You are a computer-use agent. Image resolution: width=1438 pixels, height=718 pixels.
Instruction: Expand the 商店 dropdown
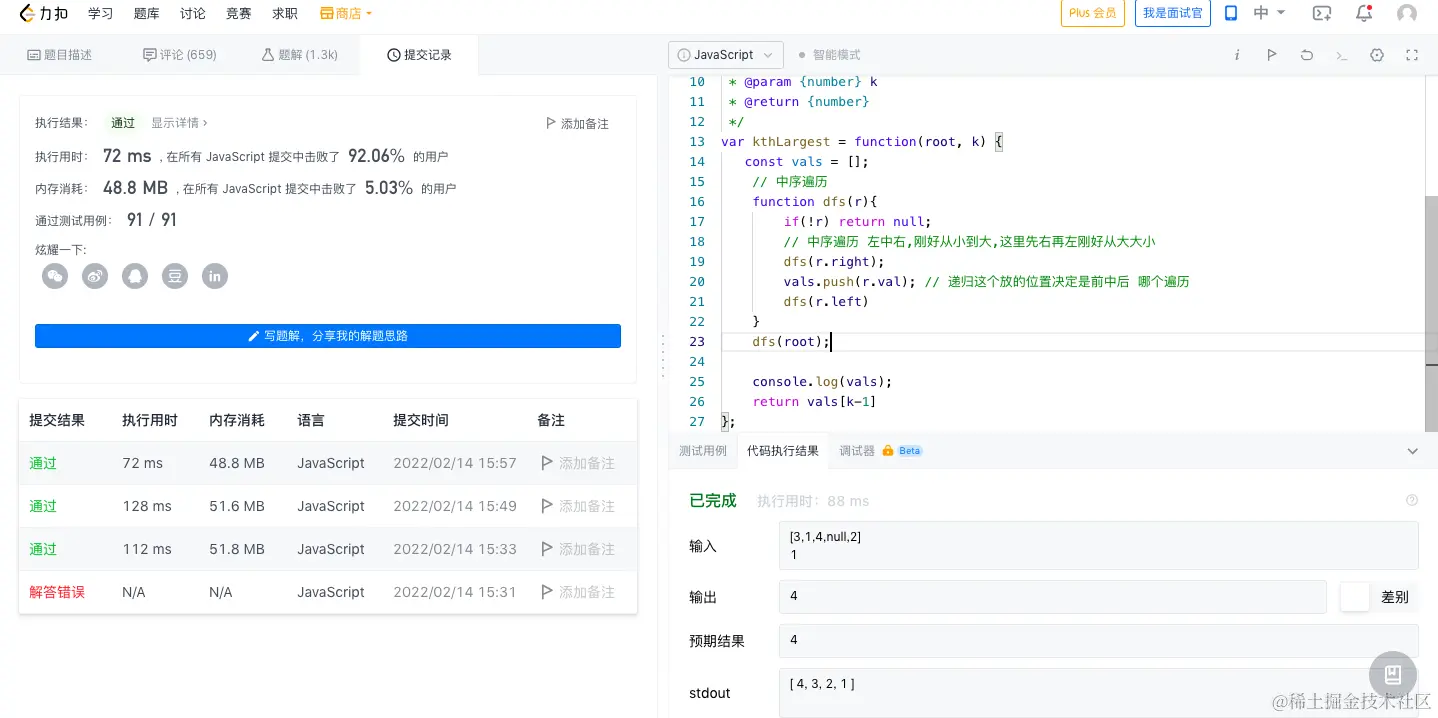pos(346,14)
